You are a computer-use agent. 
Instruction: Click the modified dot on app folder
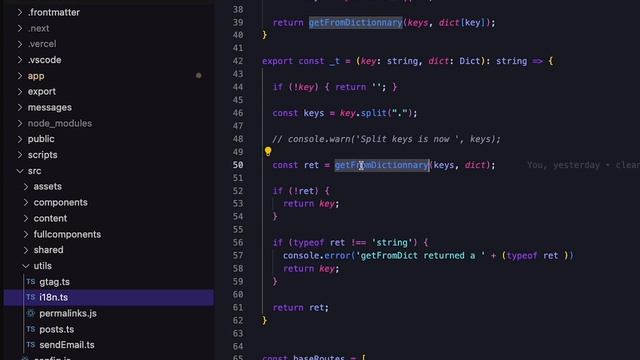click(x=198, y=76)
